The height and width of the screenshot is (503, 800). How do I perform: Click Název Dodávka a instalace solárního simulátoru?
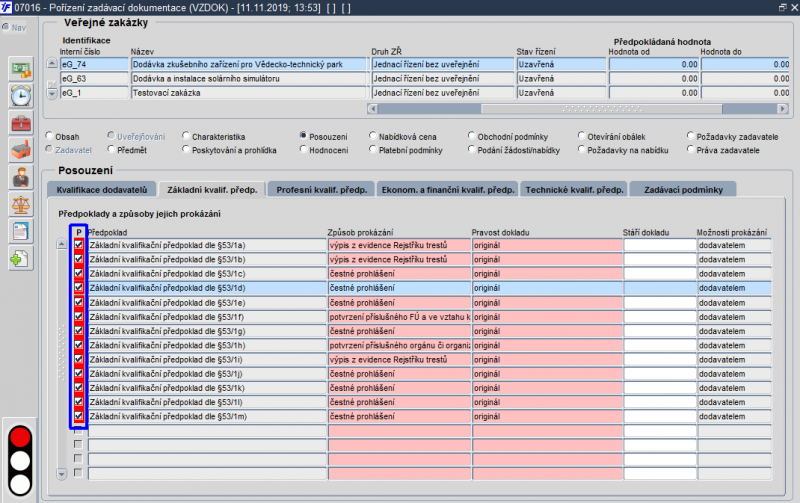[x=249, y=79]
